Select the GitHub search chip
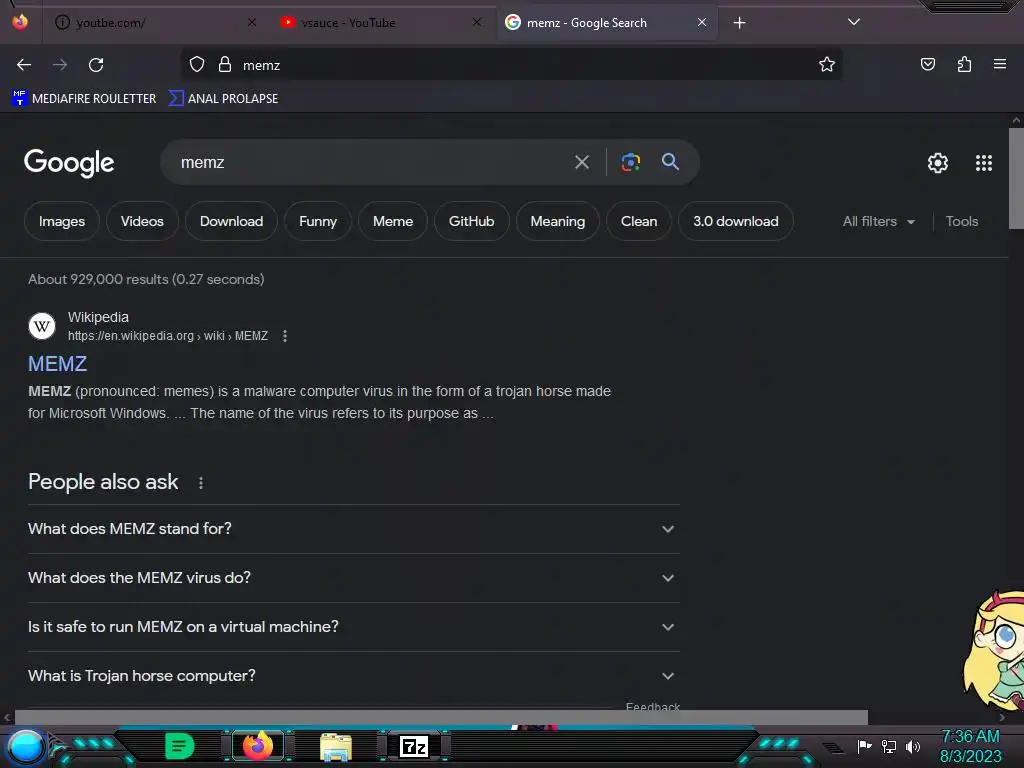 (x=472, y=221)
